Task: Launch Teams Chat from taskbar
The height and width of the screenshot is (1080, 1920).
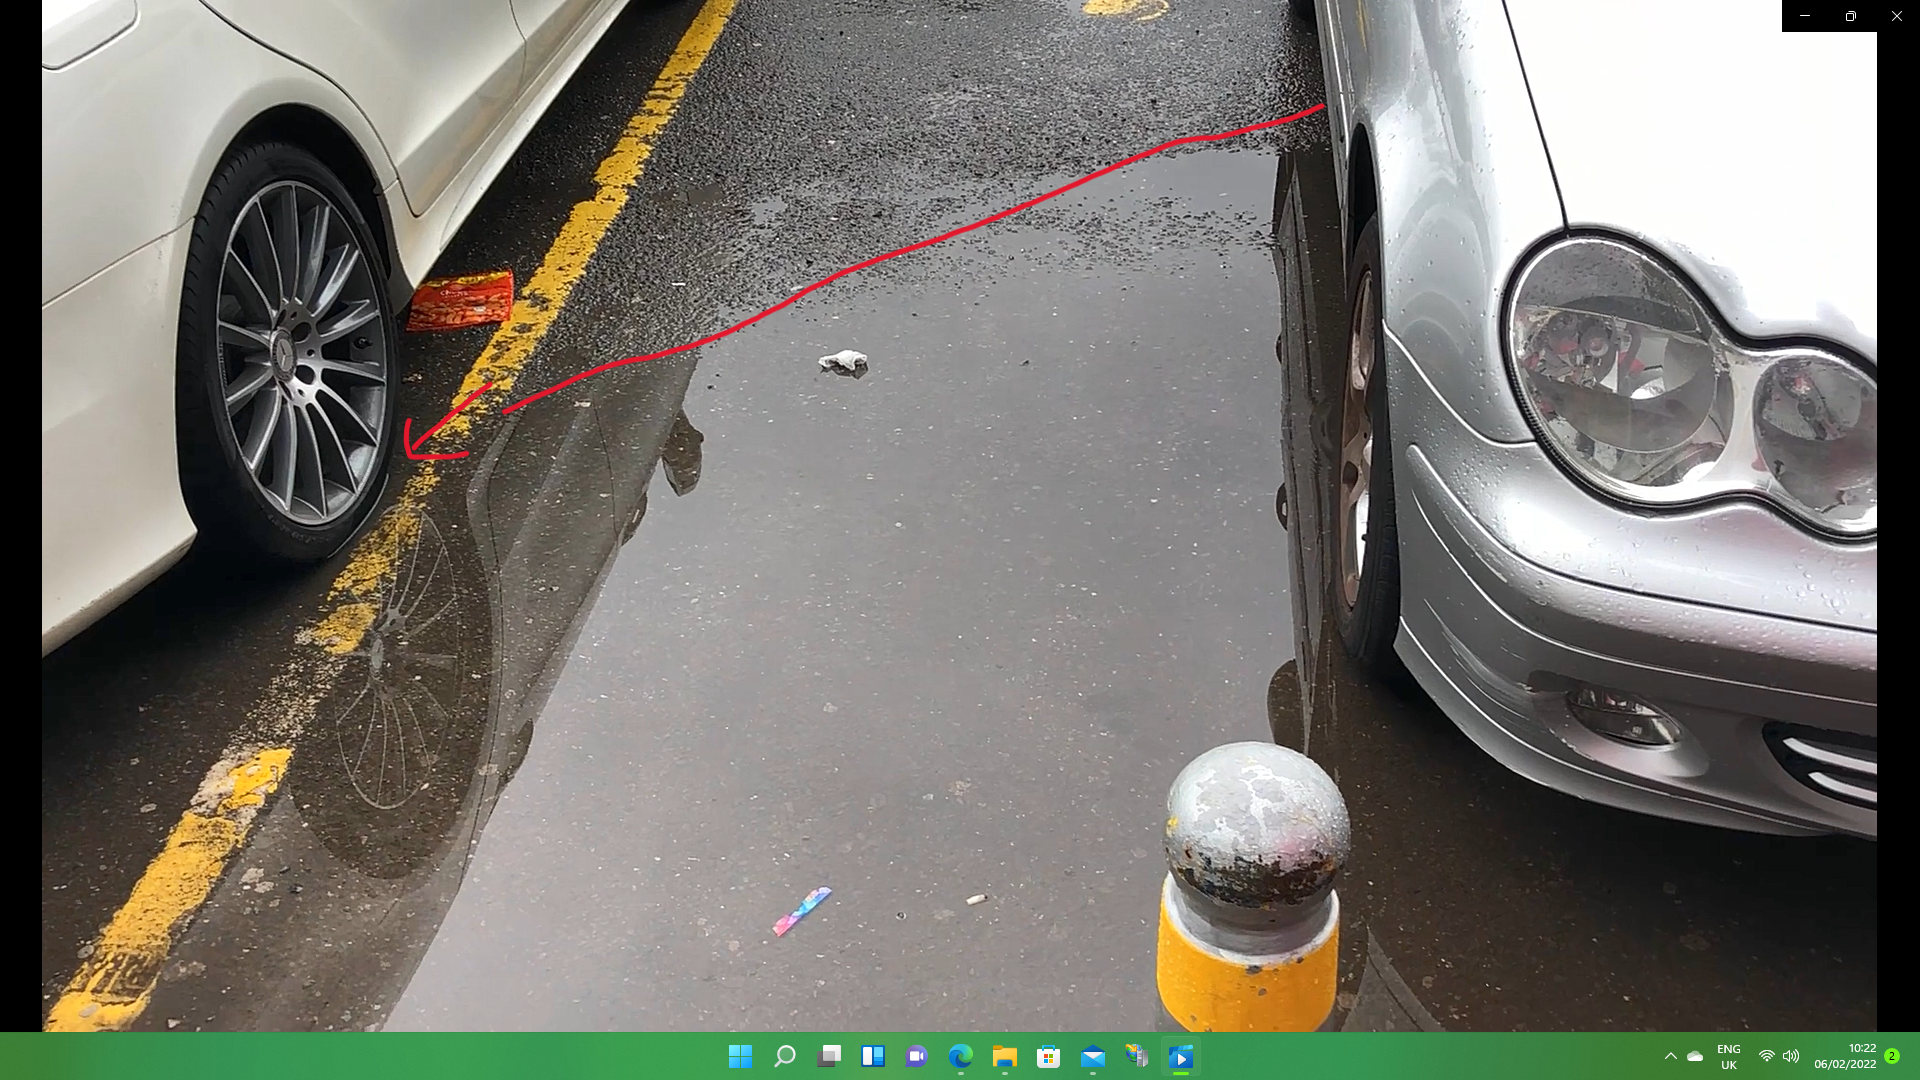Action: click(916, 1056)
